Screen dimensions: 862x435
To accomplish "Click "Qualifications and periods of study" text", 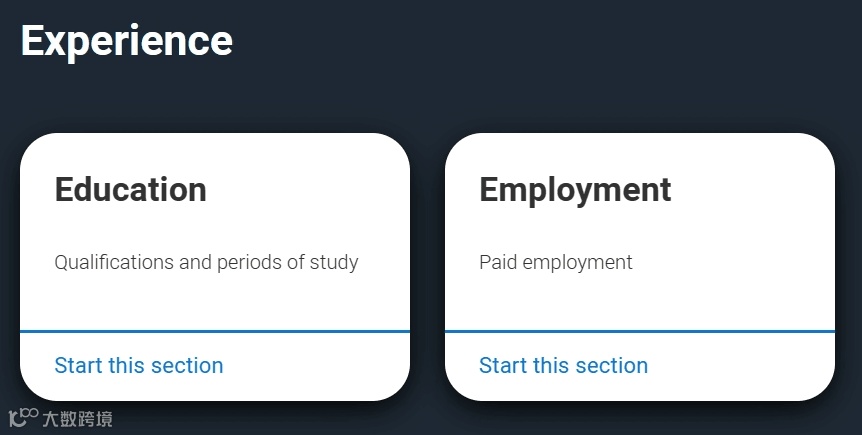I will point(206,263).
